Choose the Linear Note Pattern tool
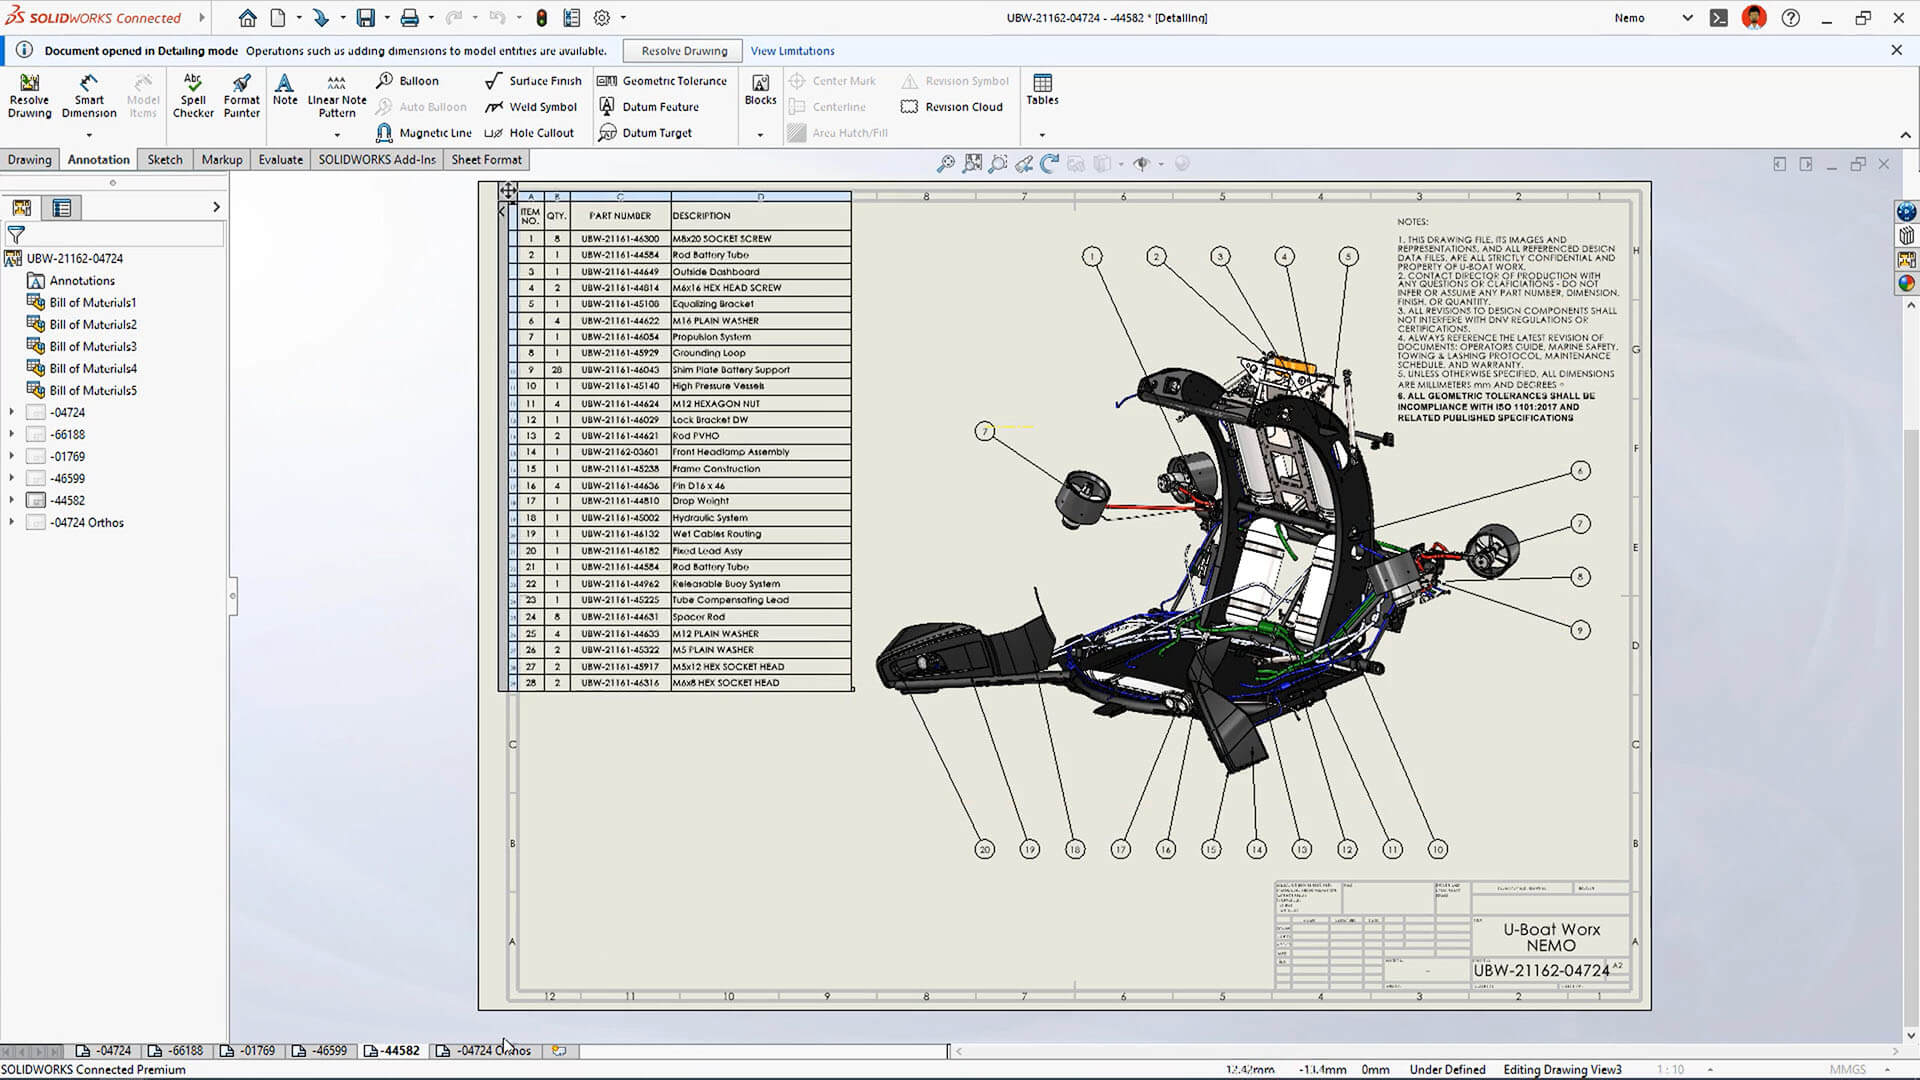 point(337,96)
